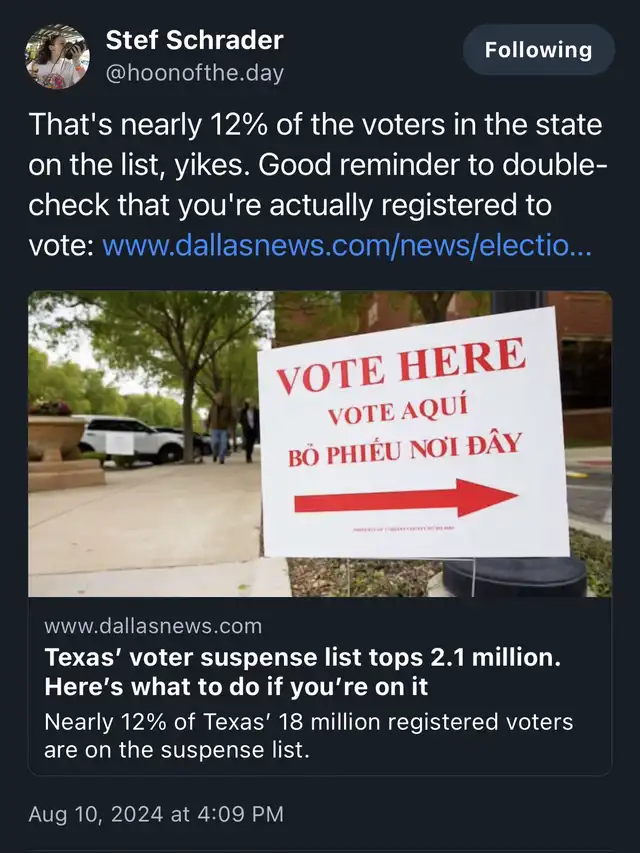Click the red arrow on the vote sign

pyautogui.click(x=405, y=498)
